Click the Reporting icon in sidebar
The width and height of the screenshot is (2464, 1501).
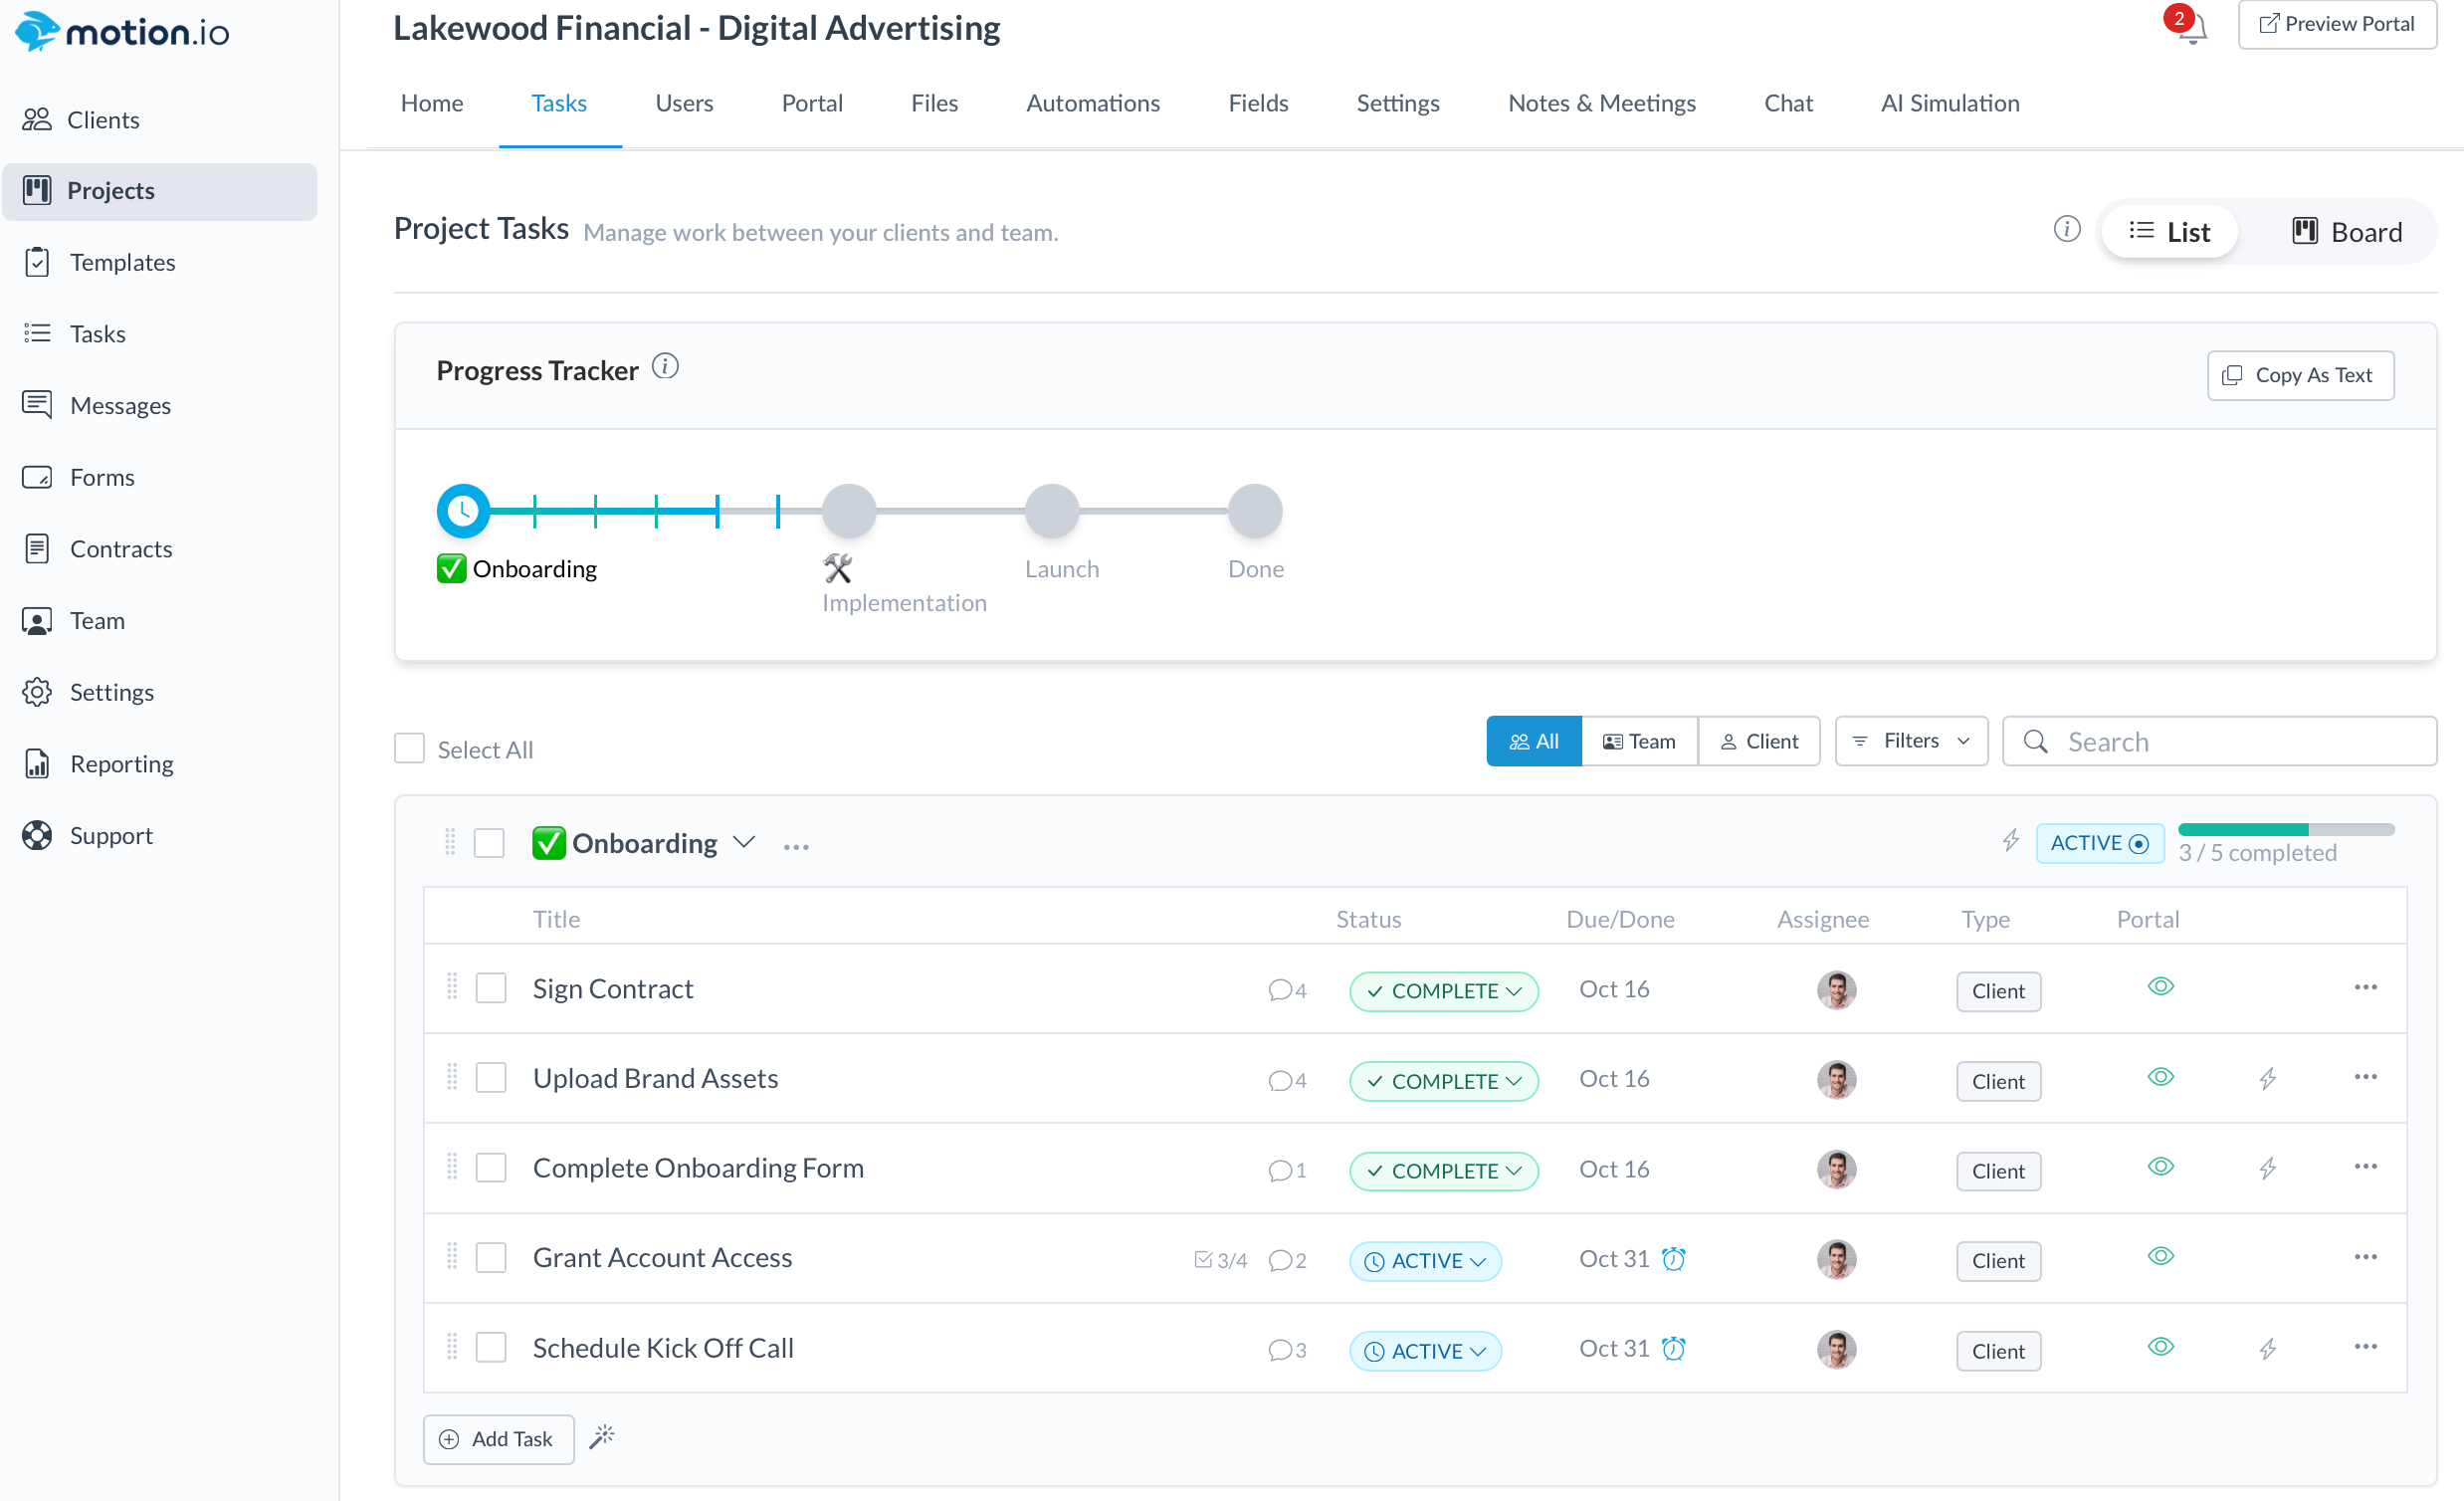37,764
